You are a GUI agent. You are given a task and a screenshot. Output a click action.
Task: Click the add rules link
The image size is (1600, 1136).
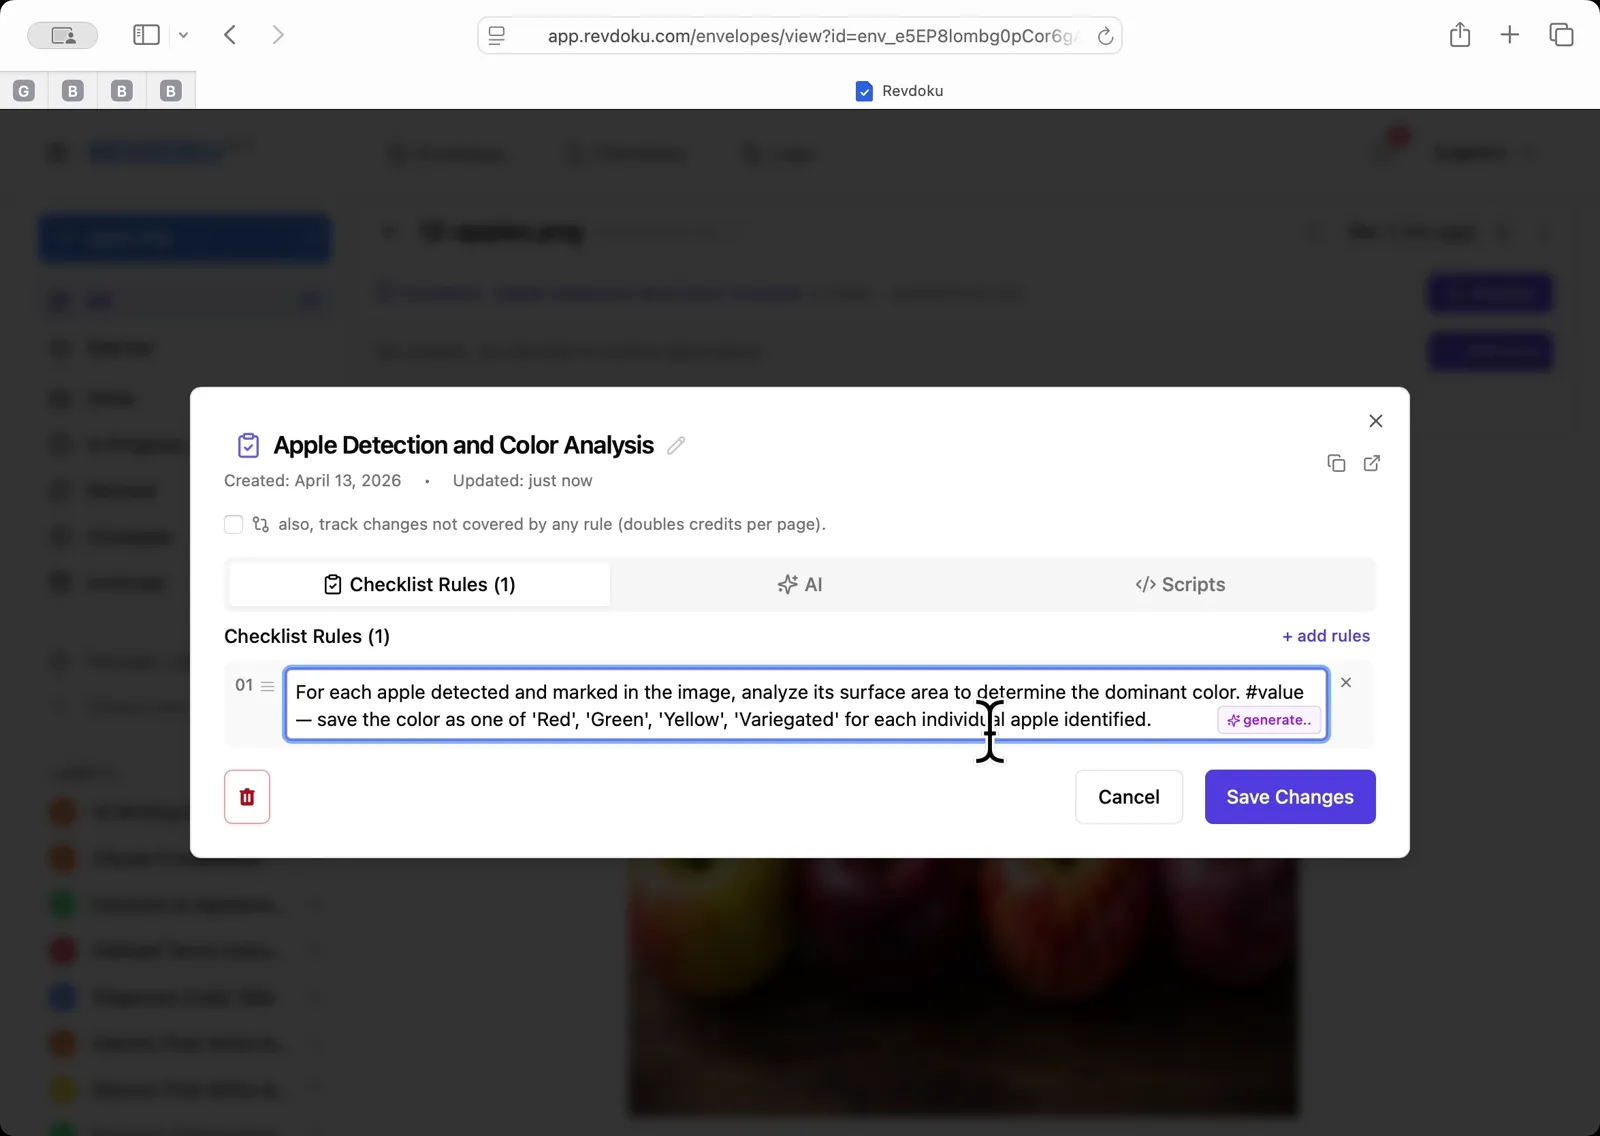click(1325, 636)
